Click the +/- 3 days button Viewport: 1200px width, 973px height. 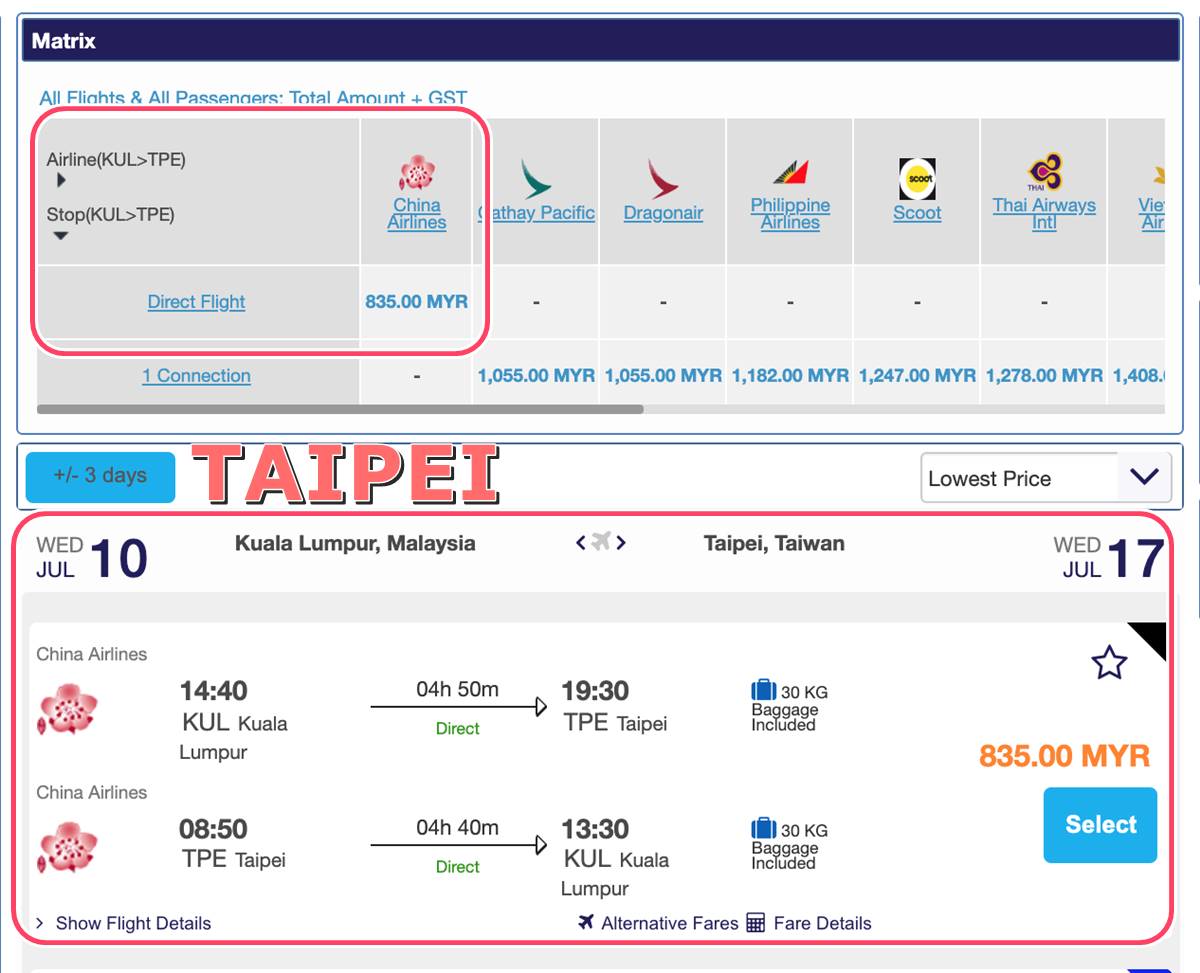pyautogui.click(x=100, y=476)
